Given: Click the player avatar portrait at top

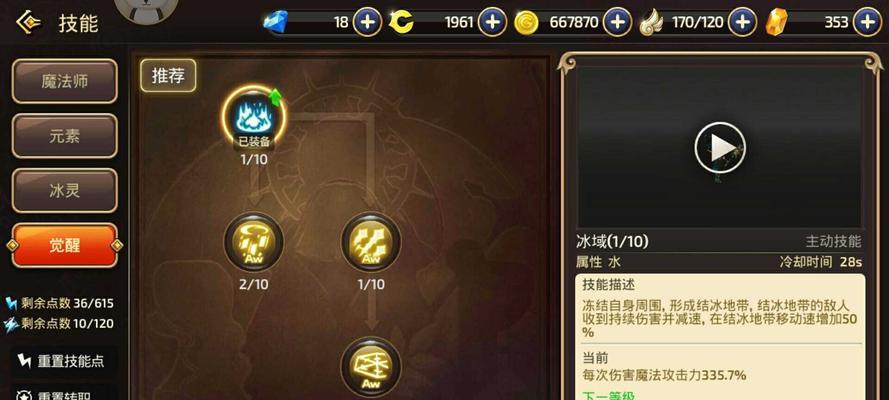Looking at the screenshot, I should pos(143,12).
